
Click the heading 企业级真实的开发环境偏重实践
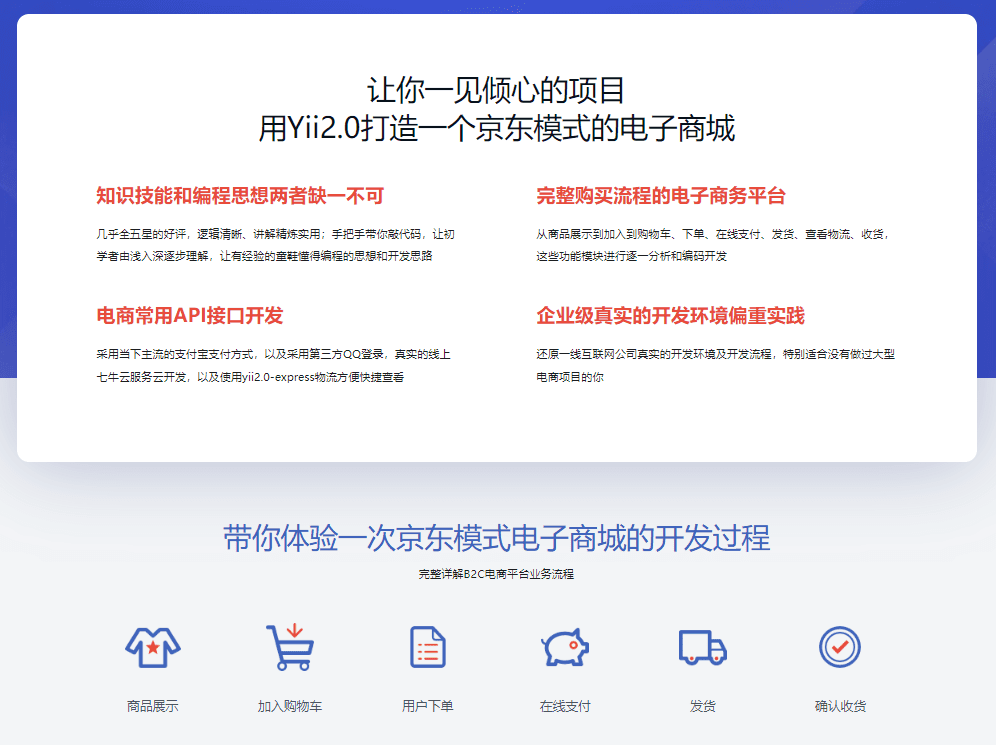[x=670, y=316]
